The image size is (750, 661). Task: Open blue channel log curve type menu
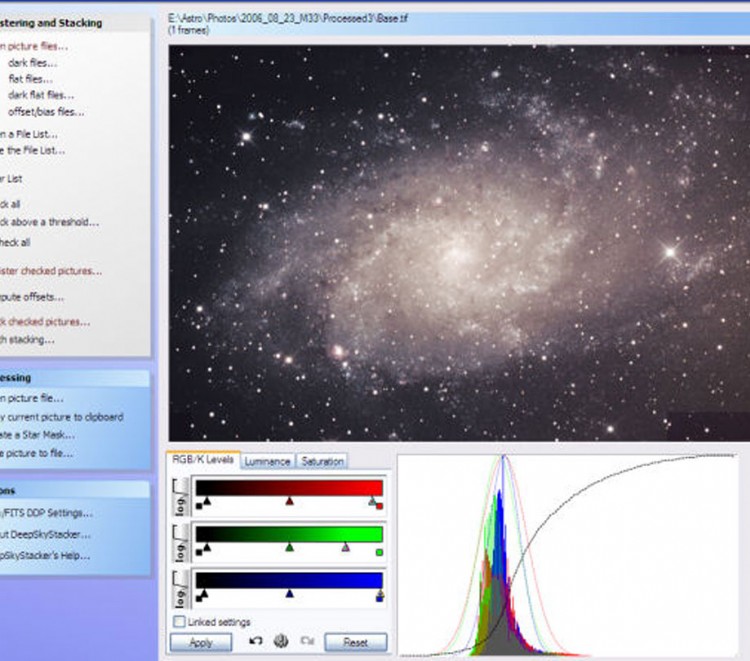[180, 589]
